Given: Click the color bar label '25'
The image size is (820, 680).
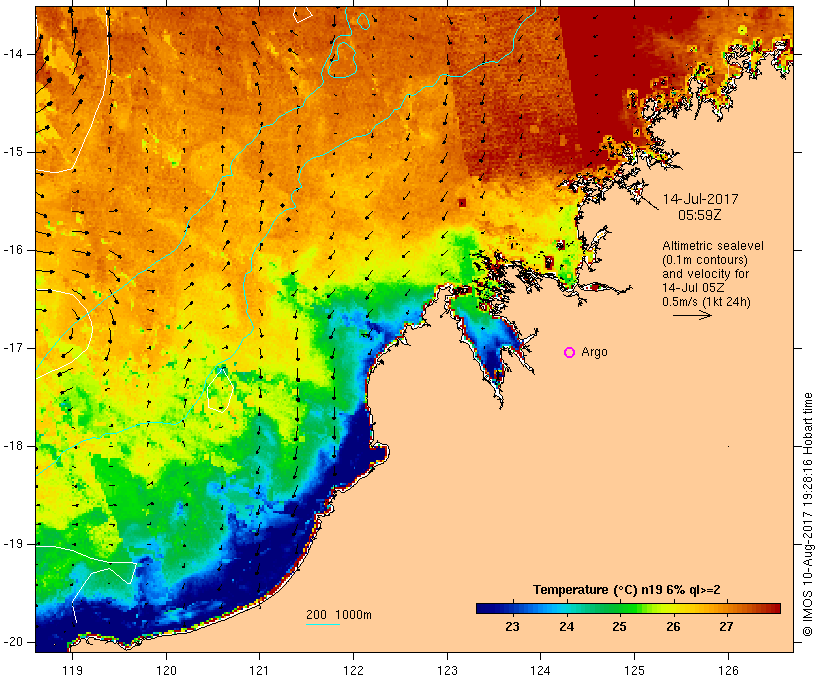Looking at the screenshot, I should pyautogui.click(x=620, y=627).
